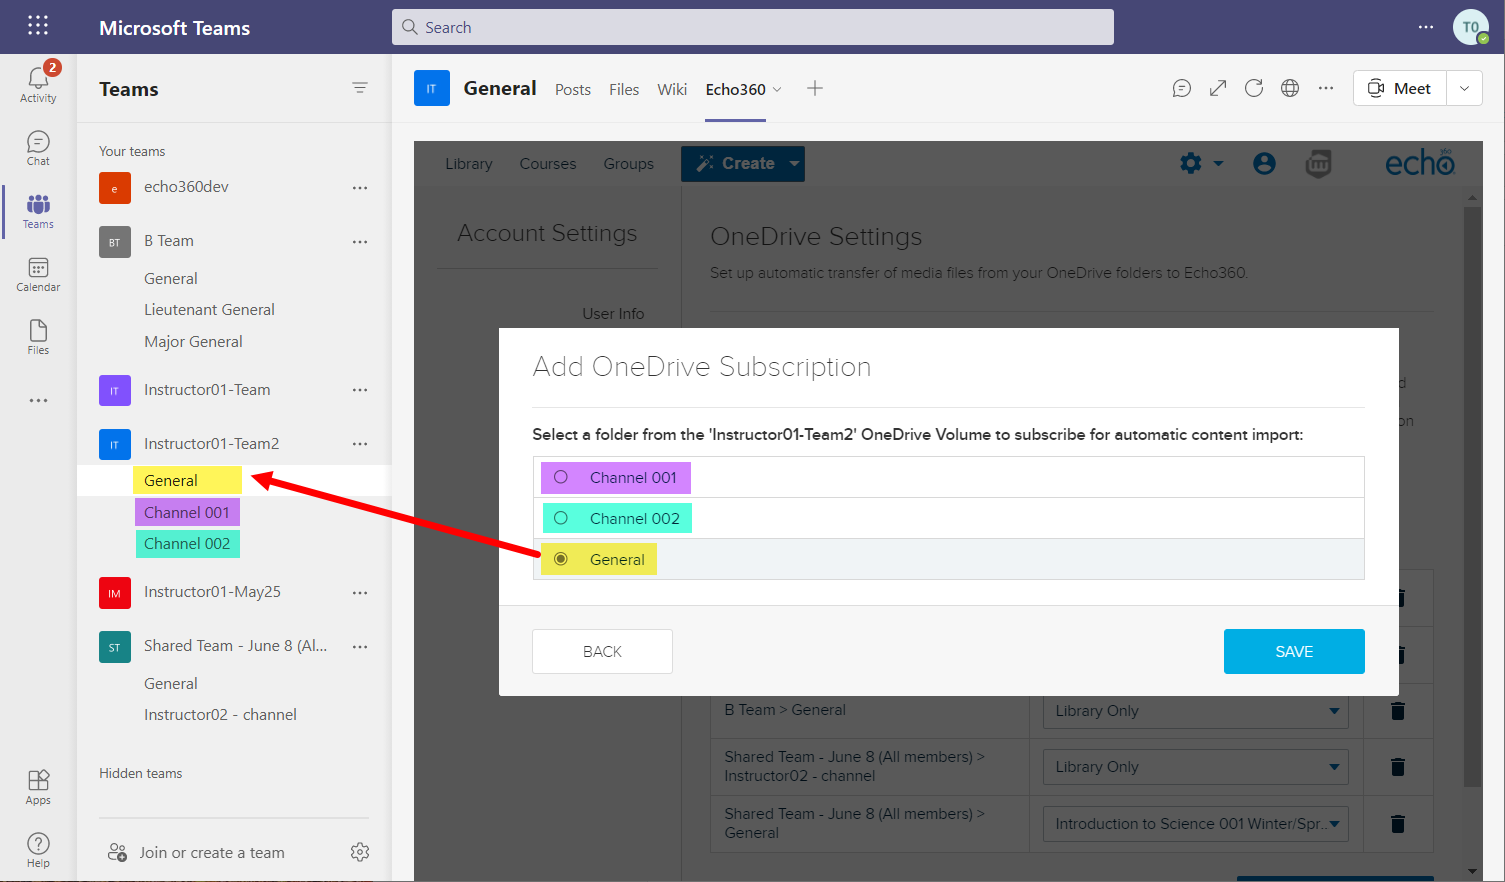Click the profile avatar TO
This screenshot has height=882, width=1505.
click(x=1470, y=27)
